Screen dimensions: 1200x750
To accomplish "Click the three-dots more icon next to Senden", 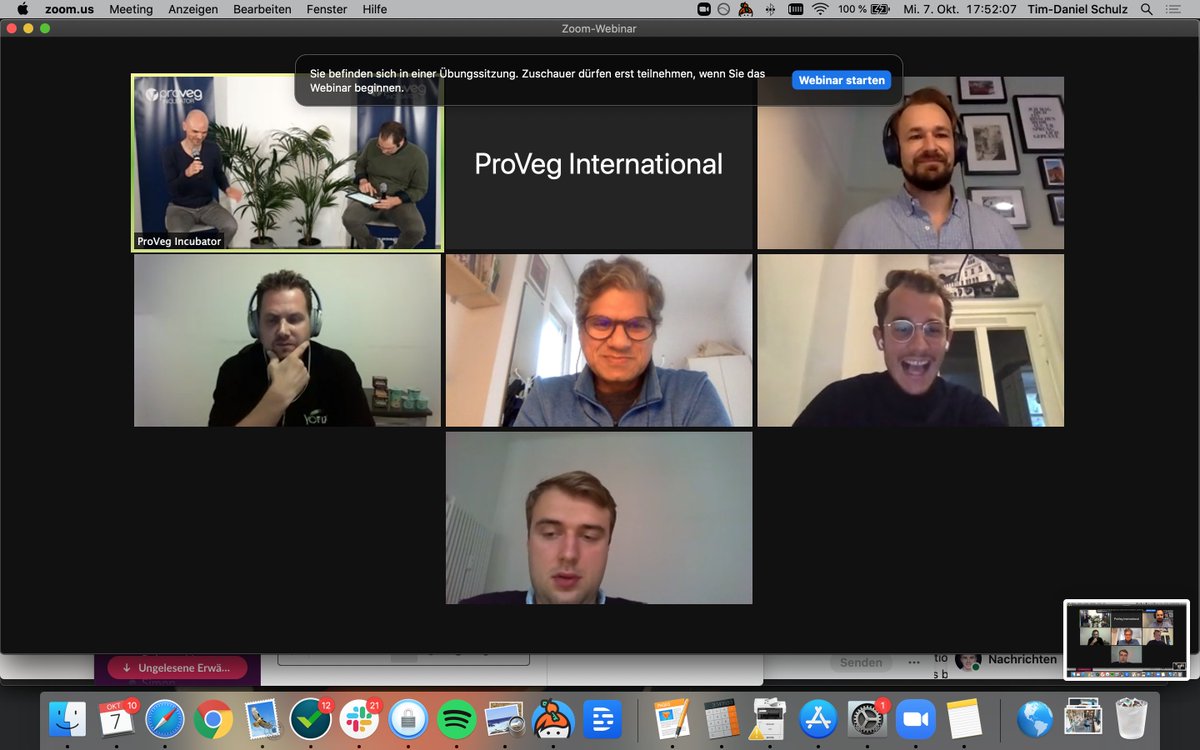I will [913, 662].
